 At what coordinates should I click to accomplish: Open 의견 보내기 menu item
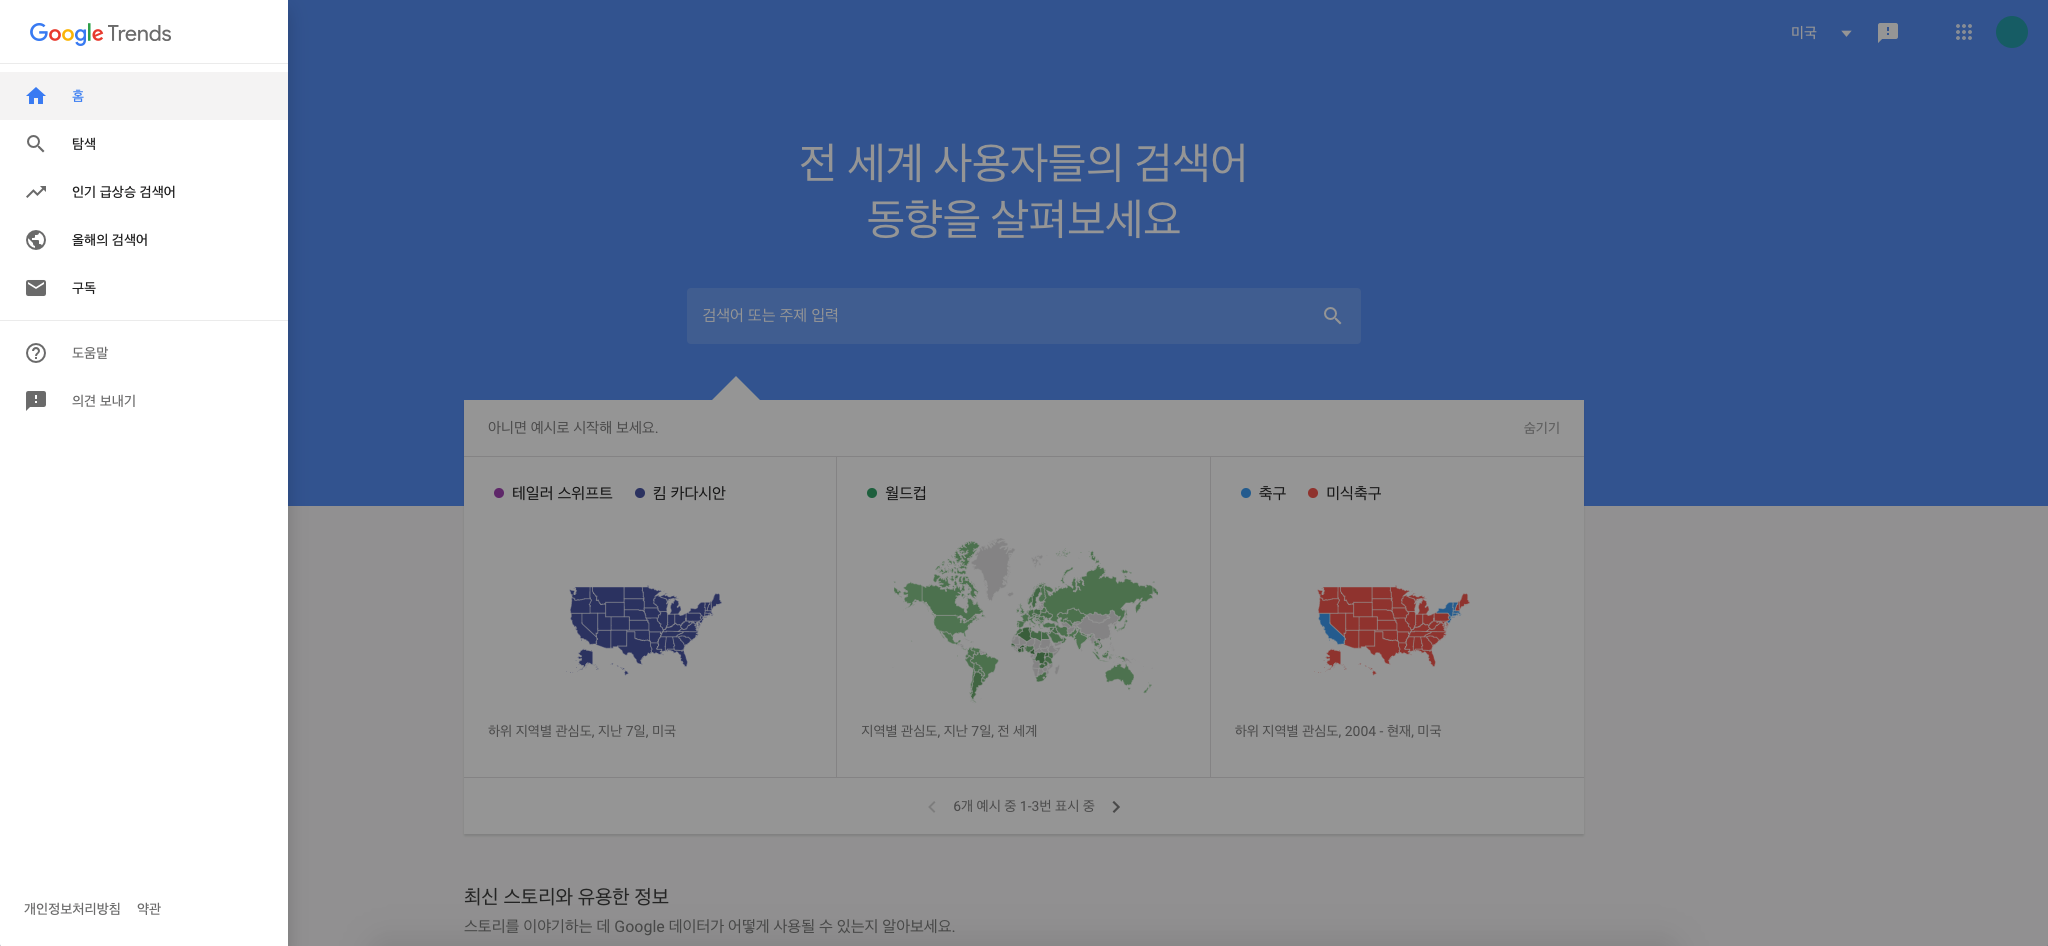click(144, 401)
